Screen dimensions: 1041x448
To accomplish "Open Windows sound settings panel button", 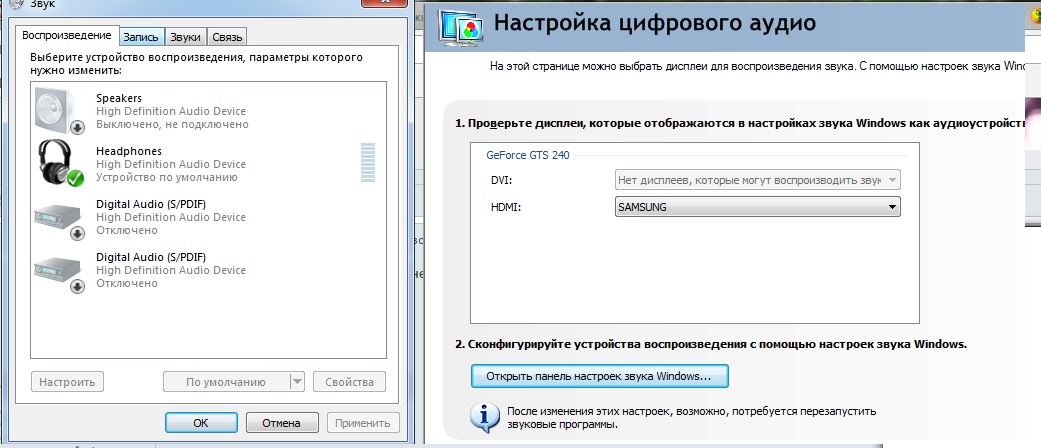I will coord(598,377).
